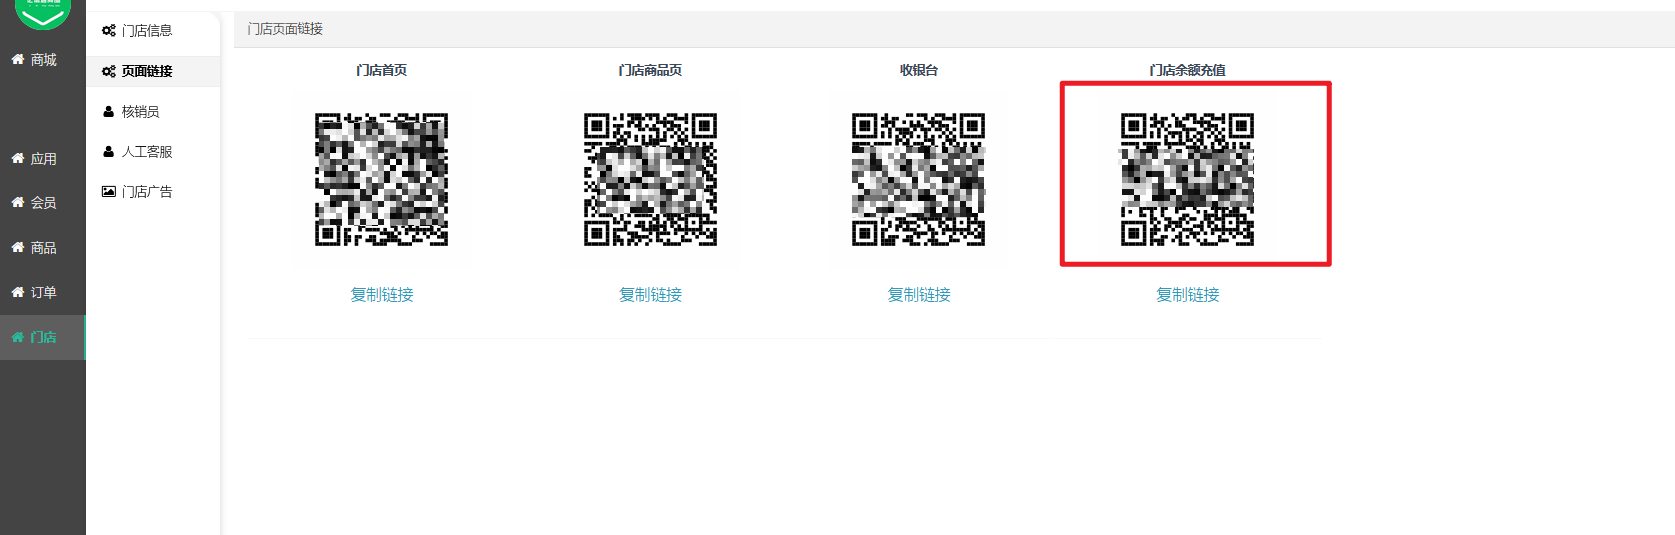Click the highlighted 门店余额充值 QR code
The height and width of the screenshot is (535, 1675).
point(1188,179)
